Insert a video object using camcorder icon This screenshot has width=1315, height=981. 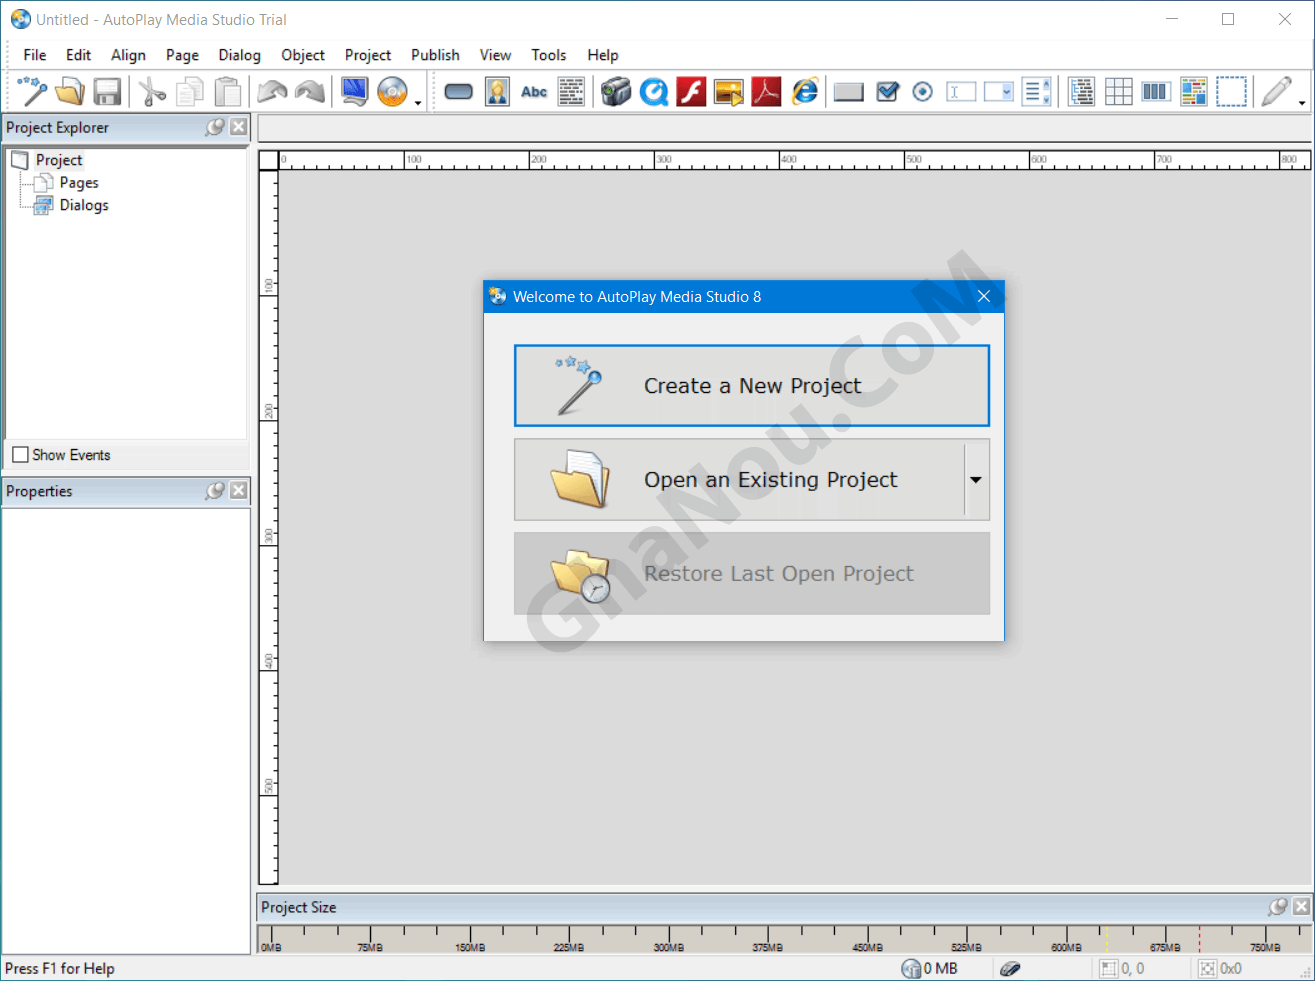pos(616,92)
